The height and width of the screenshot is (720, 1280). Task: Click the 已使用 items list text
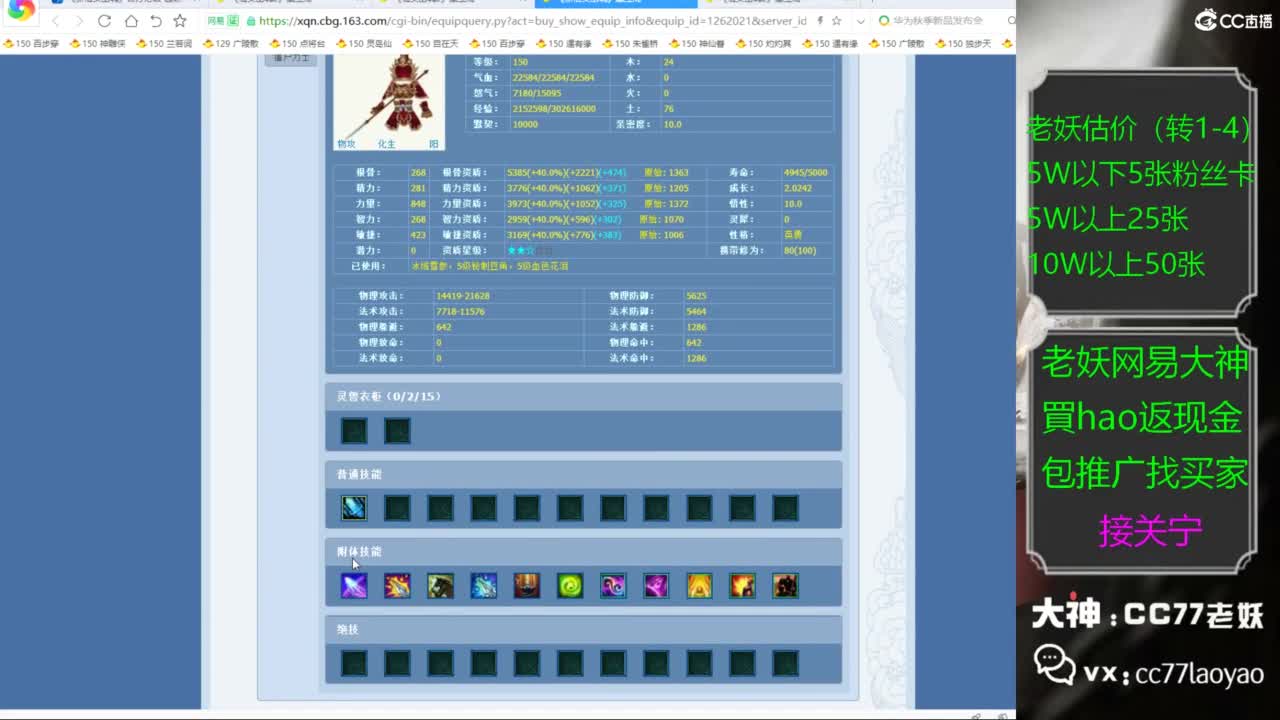coord(490,266)
